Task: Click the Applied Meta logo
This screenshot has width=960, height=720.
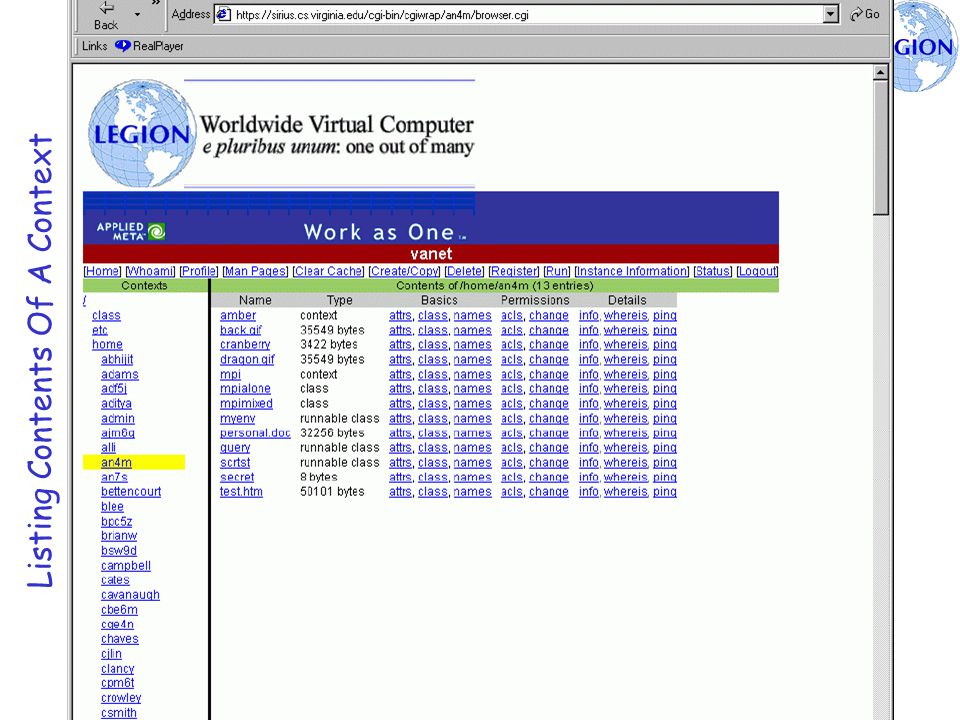Action: [130, 231]
